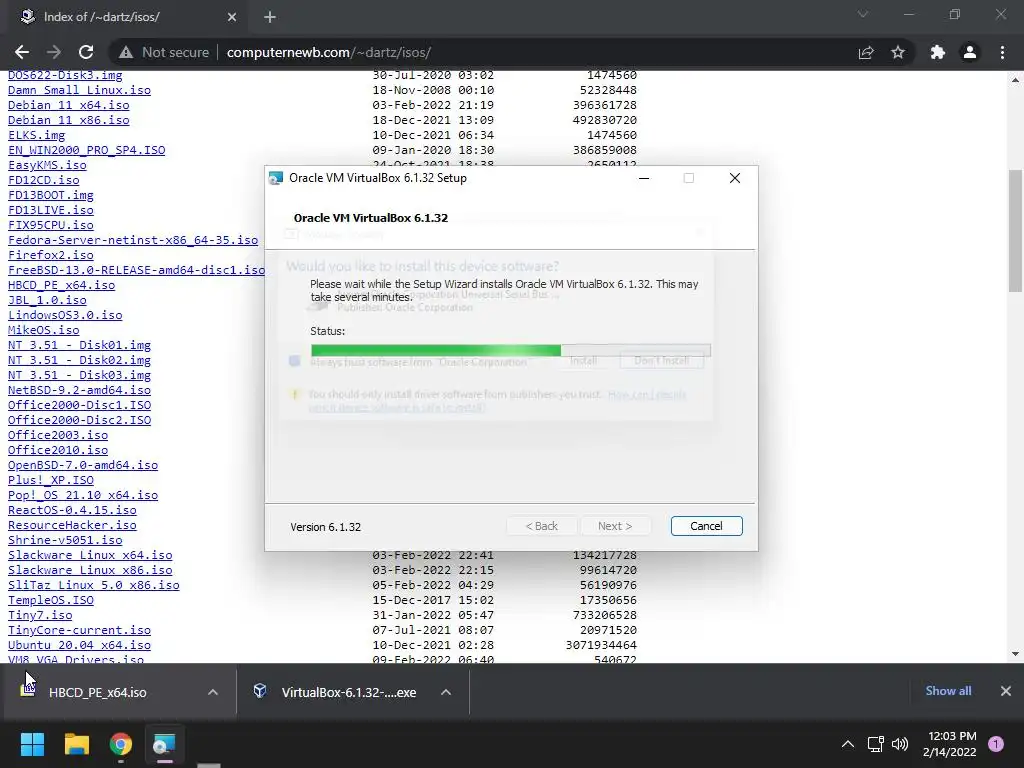Open NetBSD-9.2-amd64.iso link
Image resolution: width=1024 pixels, height=768 pixels.
tap(79, 391)
